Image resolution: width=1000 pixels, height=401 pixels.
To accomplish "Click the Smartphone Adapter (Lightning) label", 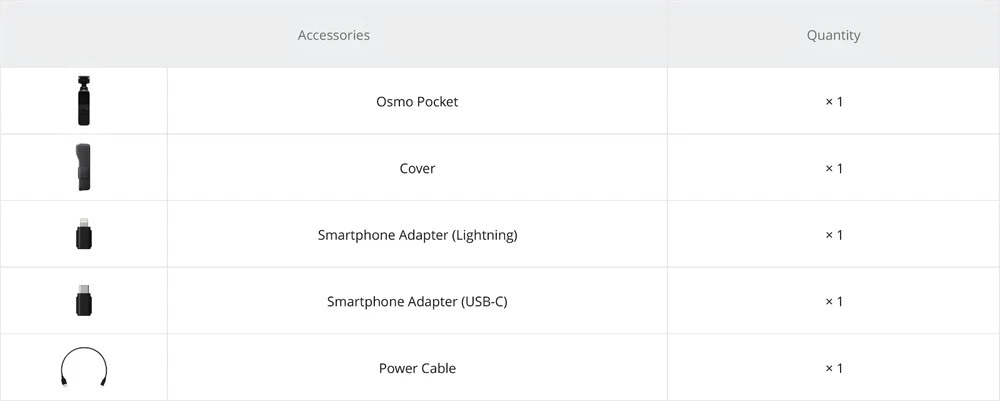I will tap(417, 236).
